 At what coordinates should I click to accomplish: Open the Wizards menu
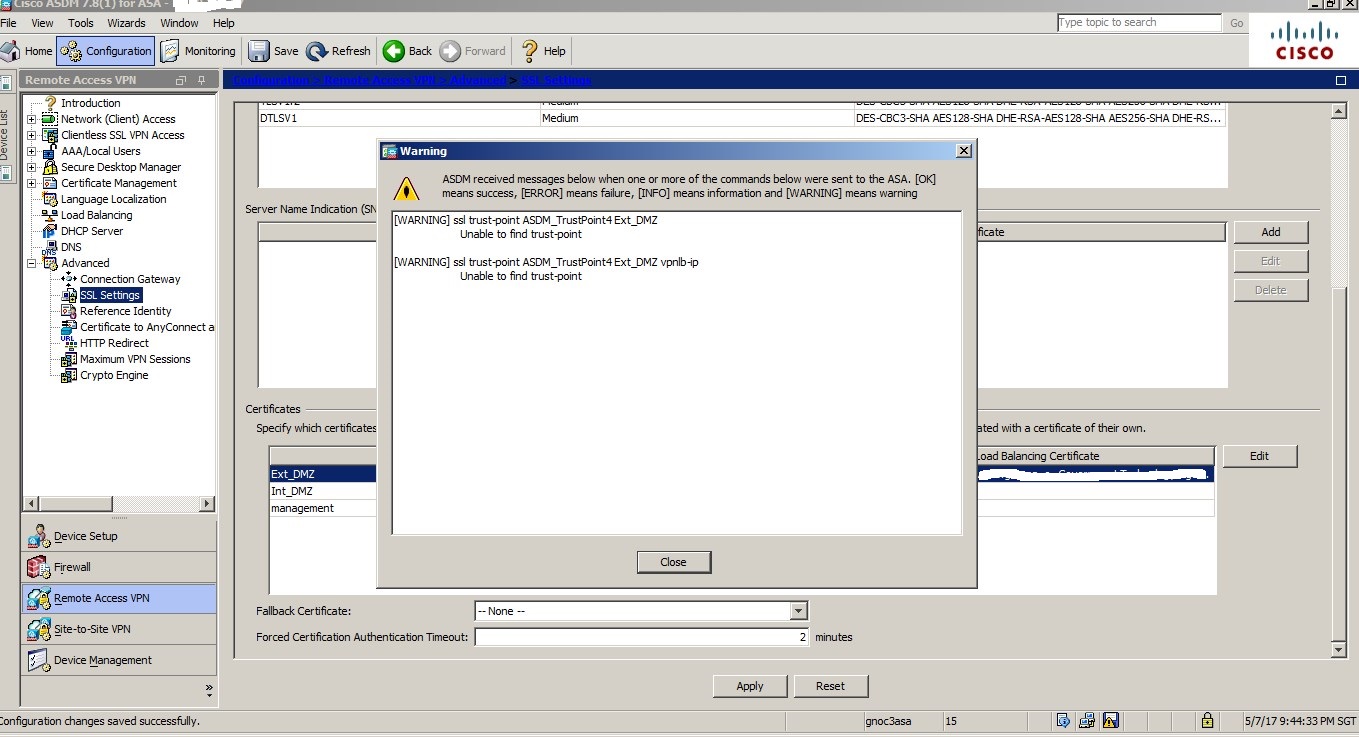(x=126, y=22)
